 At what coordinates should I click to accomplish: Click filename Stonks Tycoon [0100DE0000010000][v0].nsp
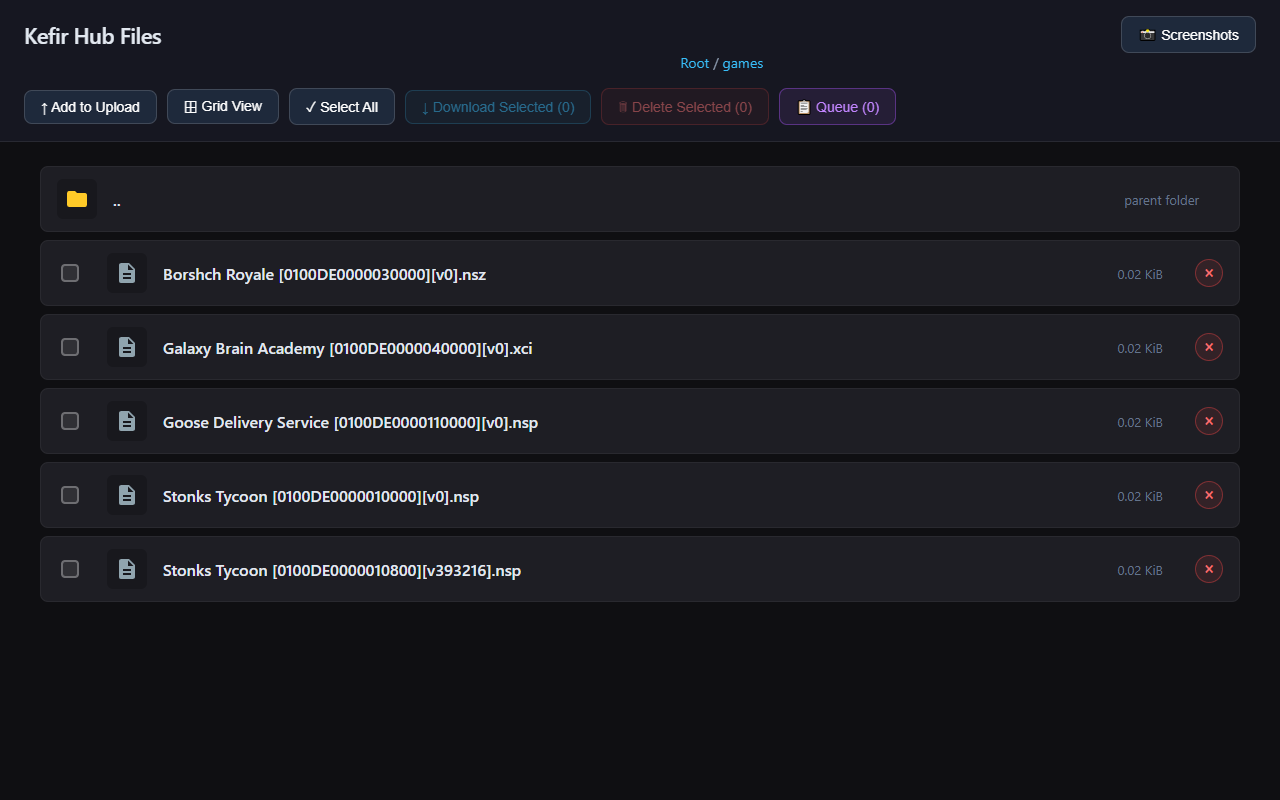pyautogui.click(x=321, y=496)
